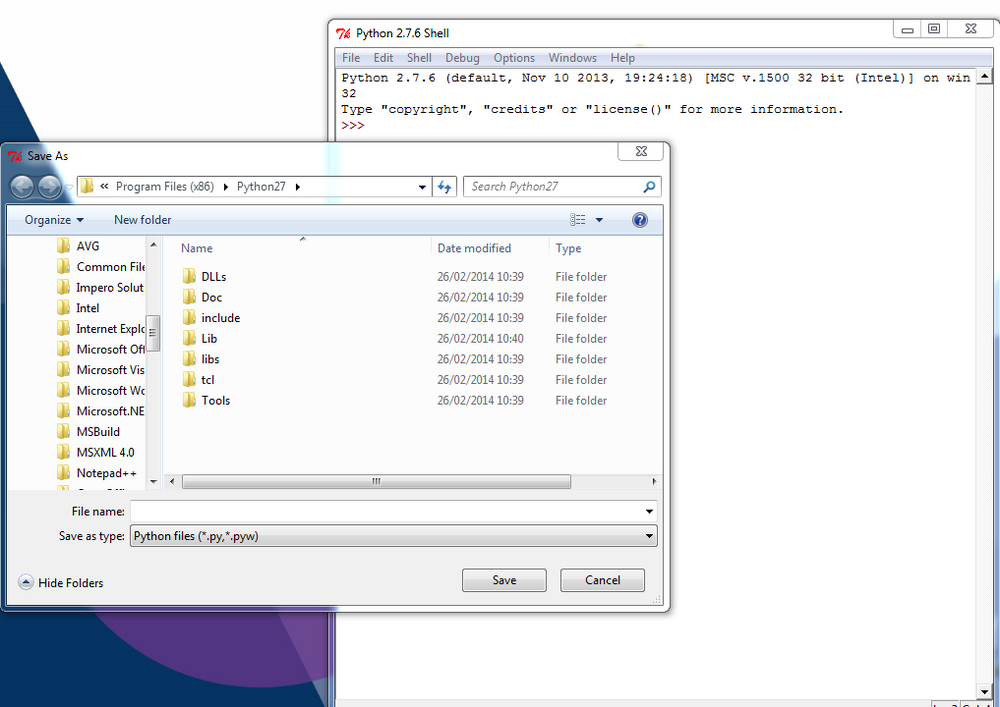This screenshot has width=1000, height=707.
Task: Select Notepad++ folder in the tree
Action: point(97,473)
